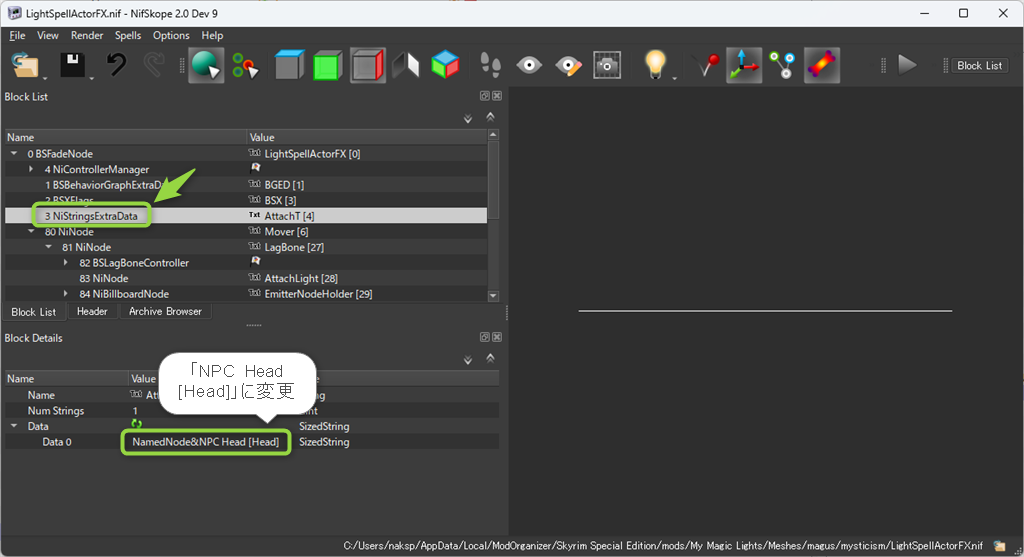Collapse the Data row in Block Details
The height and width of the screenshot is (557, 1024).
[x=14, y=426]
